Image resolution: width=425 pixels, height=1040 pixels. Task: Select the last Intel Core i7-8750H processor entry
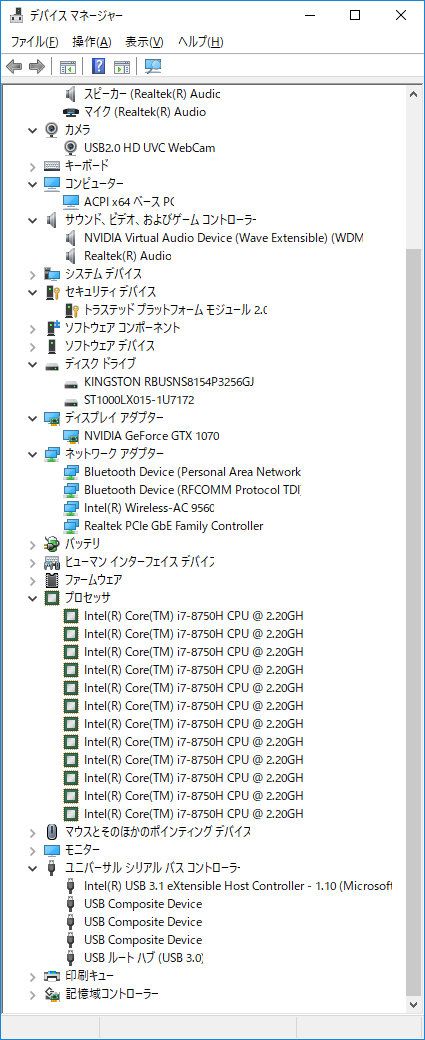[x=194, y=814]
